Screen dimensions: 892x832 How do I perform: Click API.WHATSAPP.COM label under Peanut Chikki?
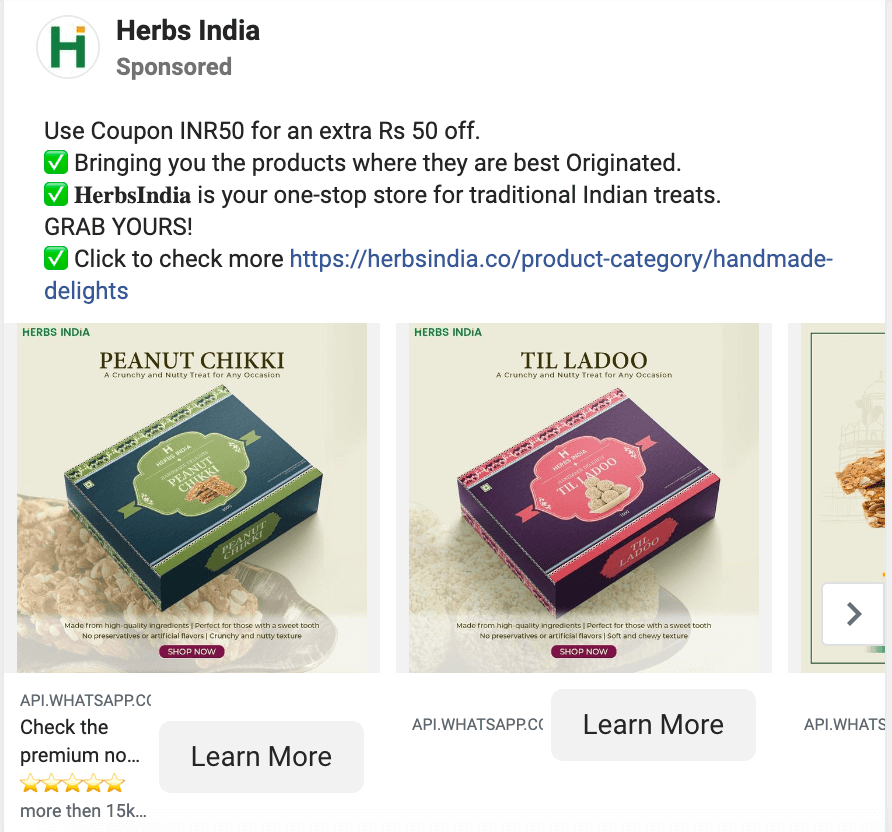click(85, 700)
